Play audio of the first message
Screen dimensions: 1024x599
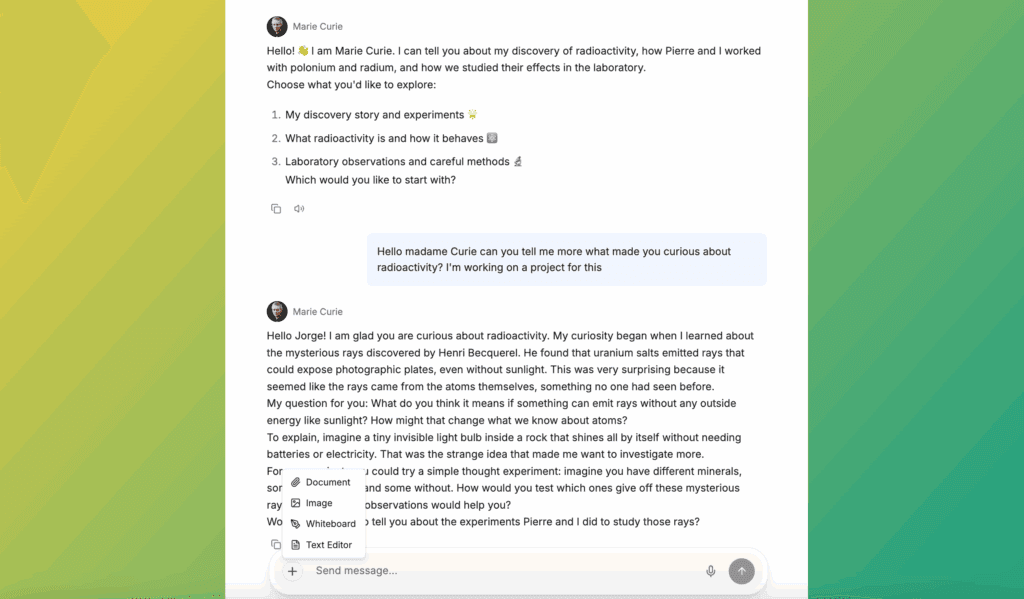point(299,209)
